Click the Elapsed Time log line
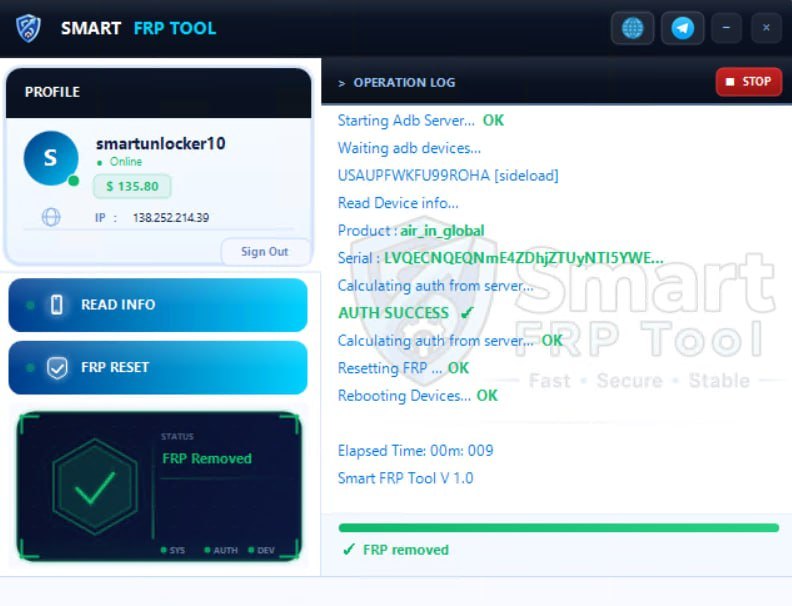Screen dimensions: 792x606 point(415,450)
